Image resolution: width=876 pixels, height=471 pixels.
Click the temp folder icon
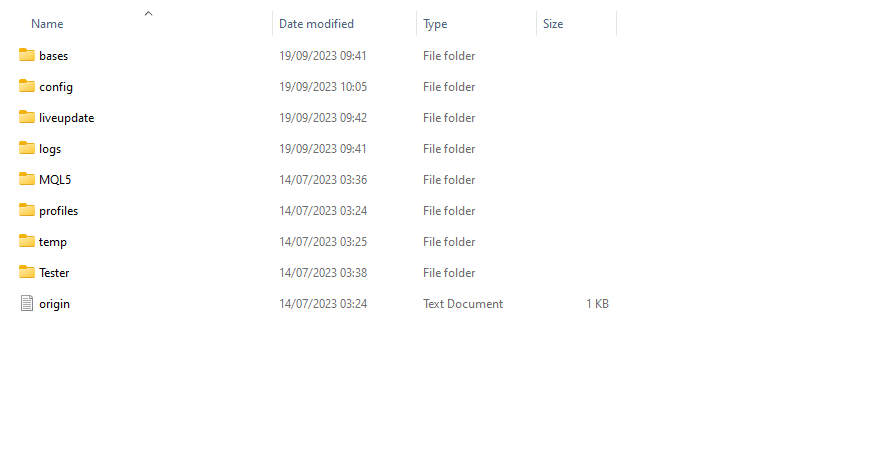click(27, 241)
